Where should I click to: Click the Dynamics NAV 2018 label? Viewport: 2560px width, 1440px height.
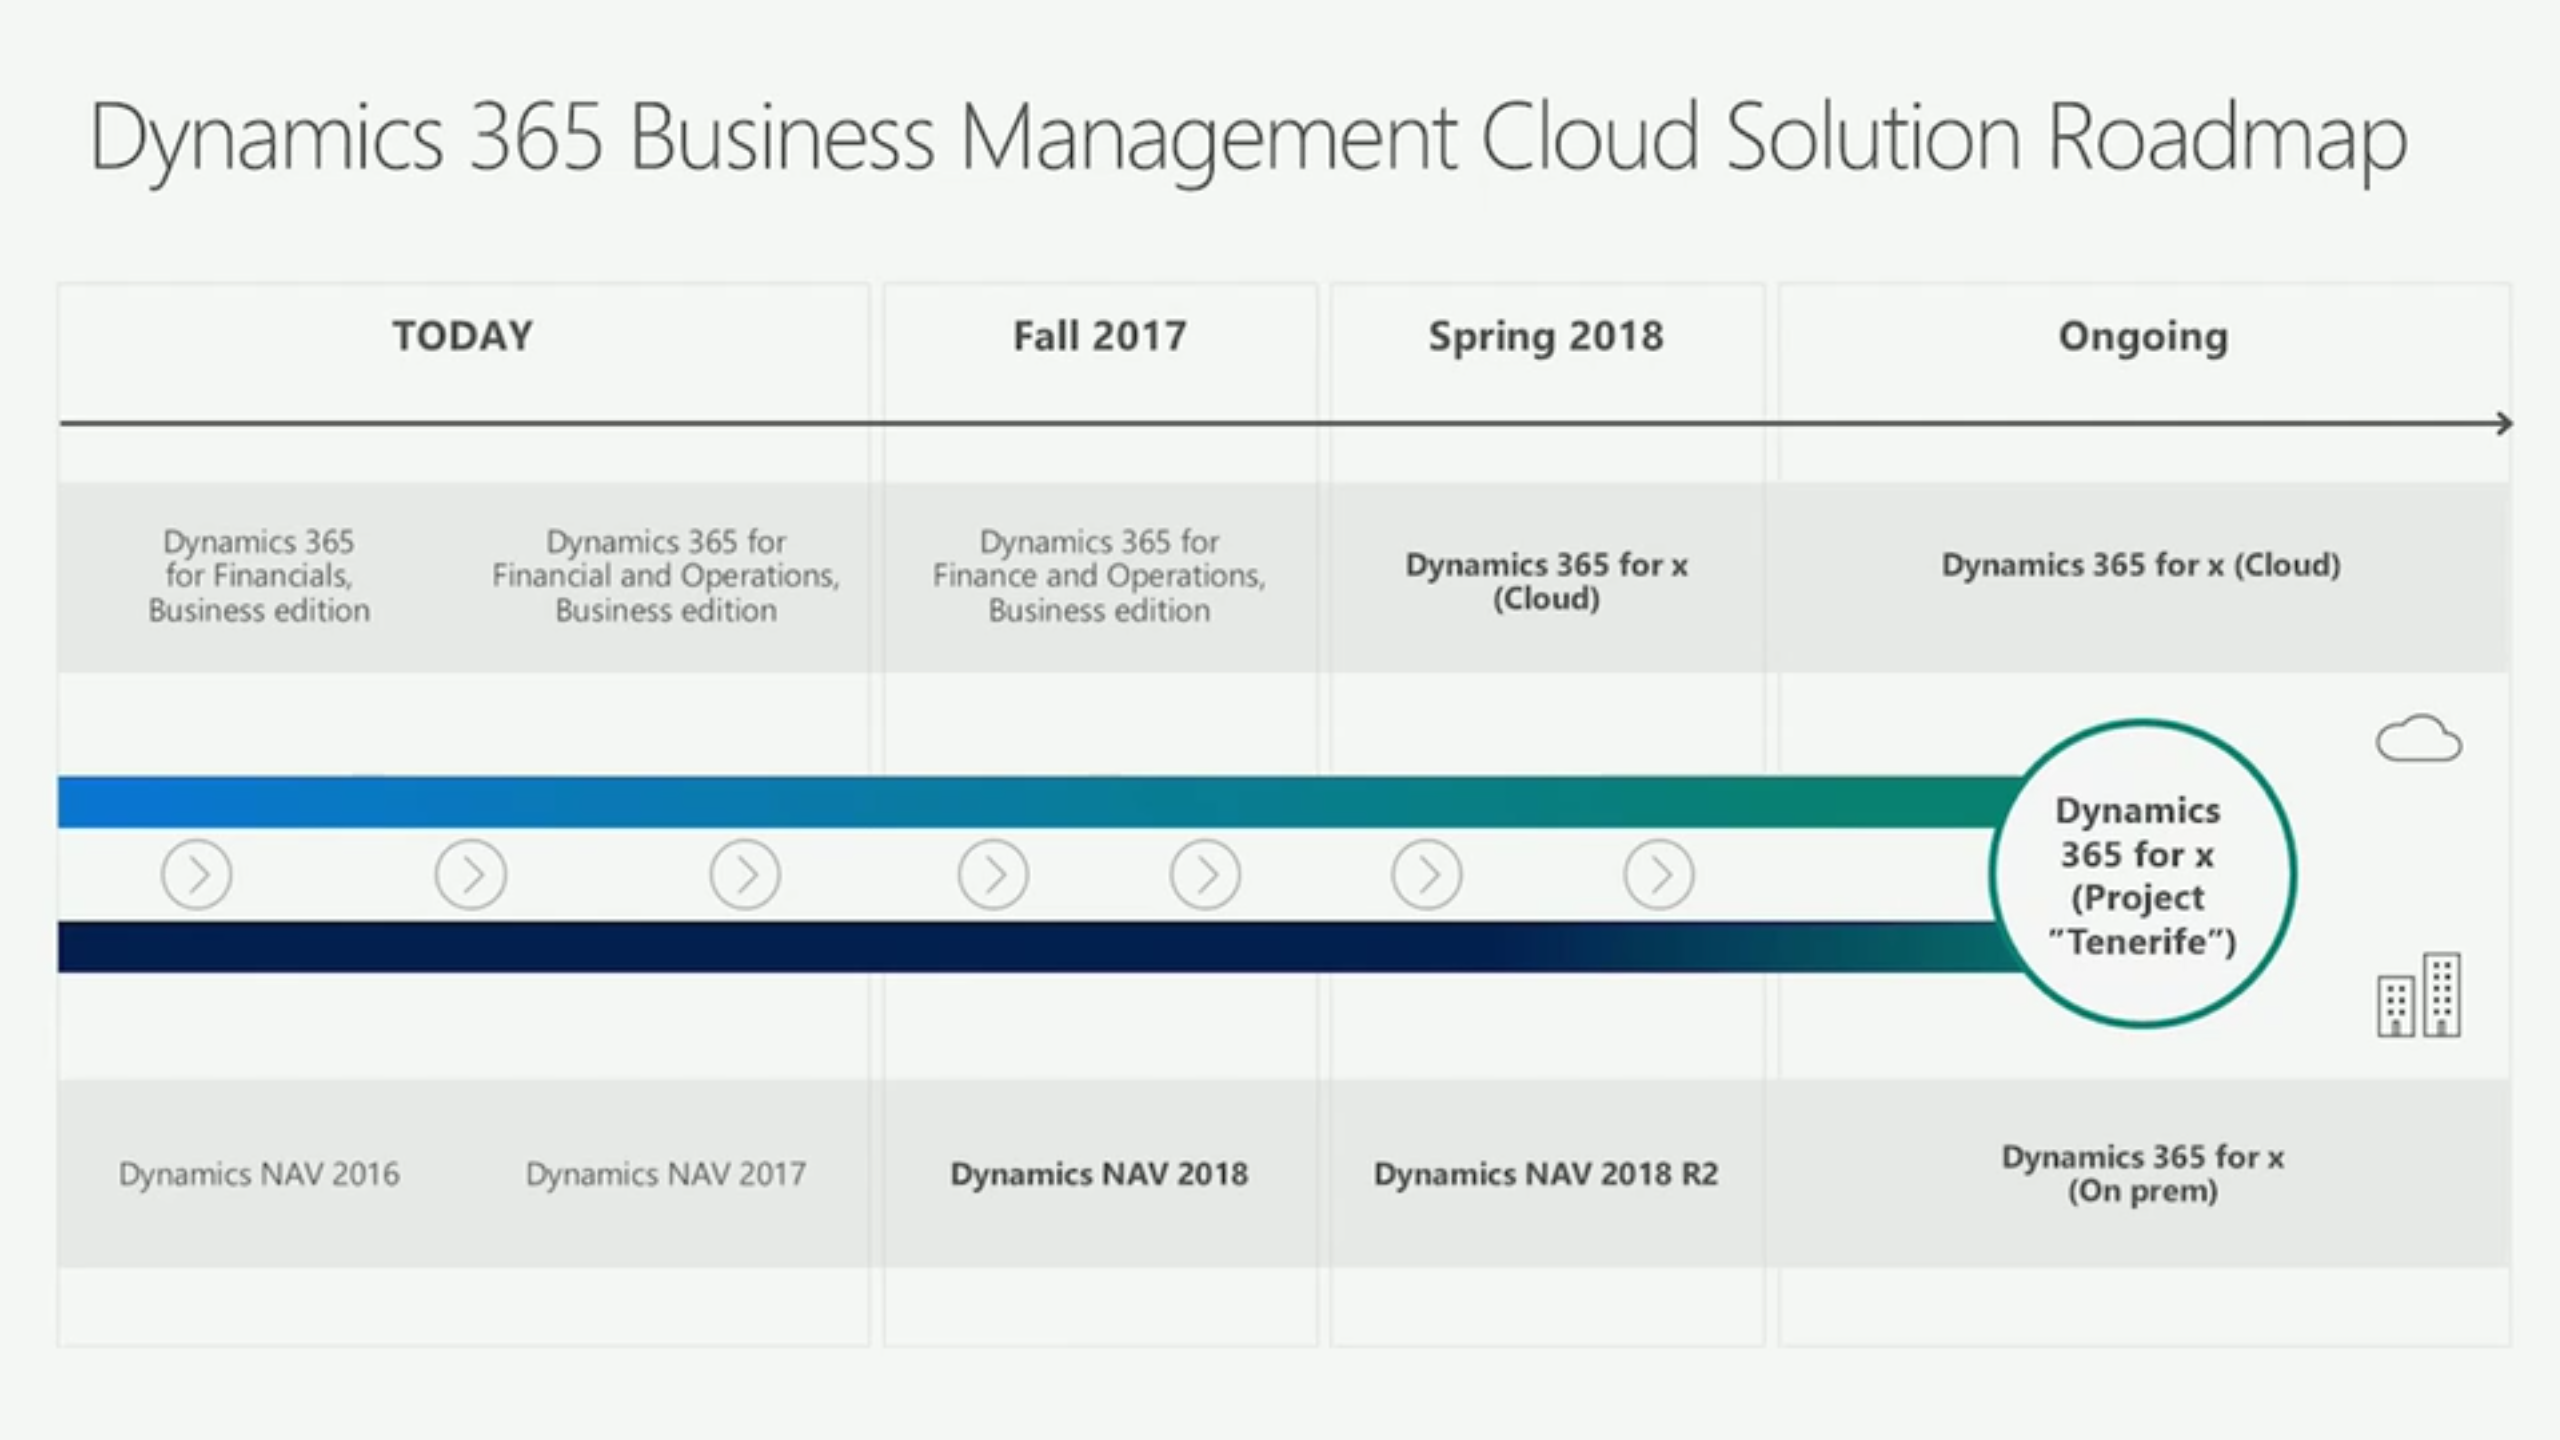click(x=1099, y=1174)
